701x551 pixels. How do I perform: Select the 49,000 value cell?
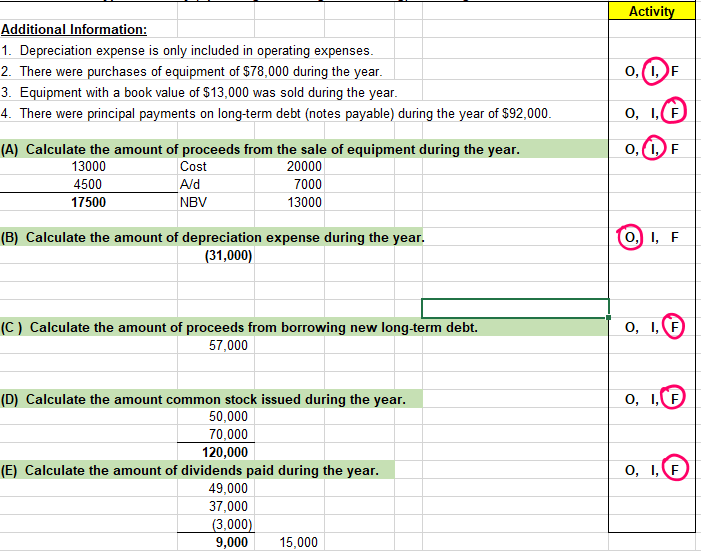216,488
